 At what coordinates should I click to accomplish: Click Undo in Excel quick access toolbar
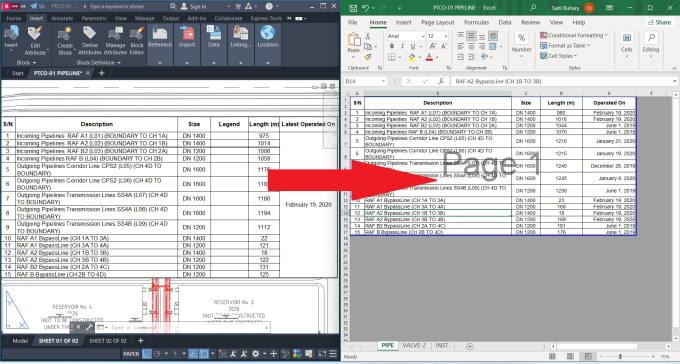(x=365, y=8)
